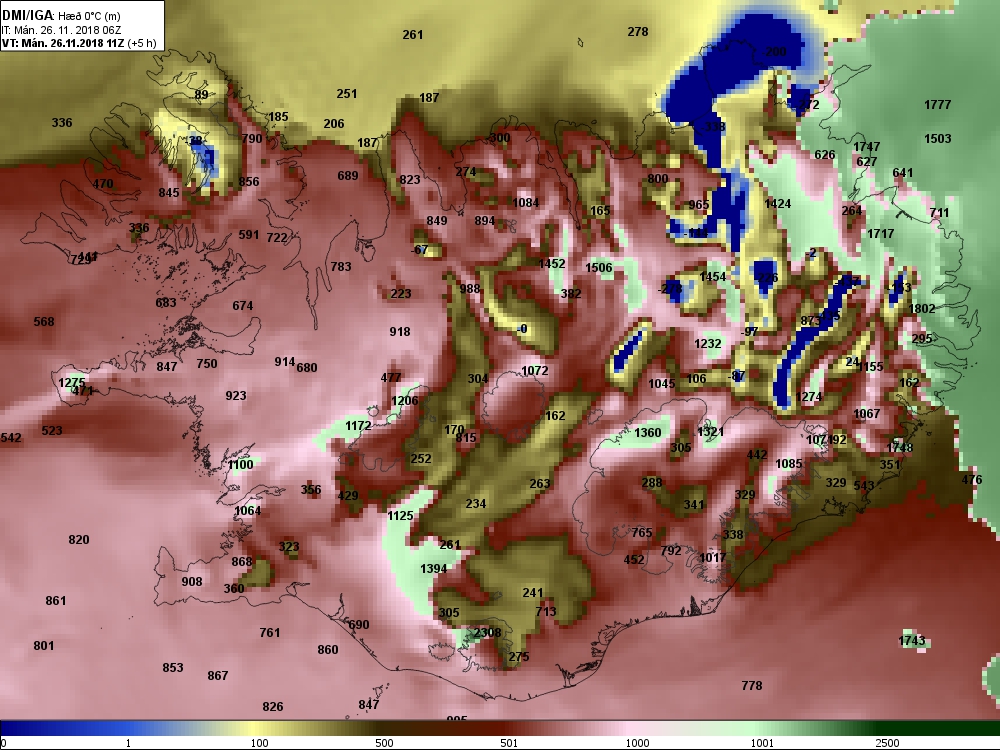Click the map value '1232'

pos(708,343)
